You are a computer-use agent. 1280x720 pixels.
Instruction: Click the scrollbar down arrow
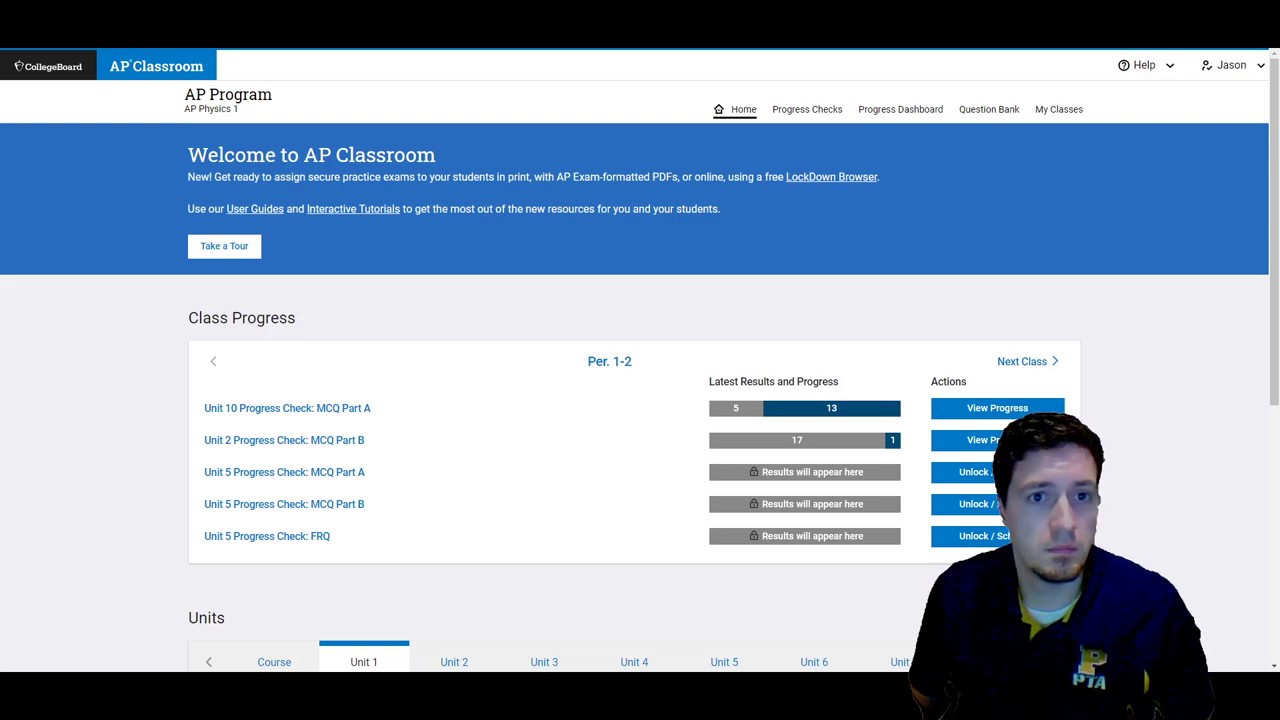coord(1274,665)
